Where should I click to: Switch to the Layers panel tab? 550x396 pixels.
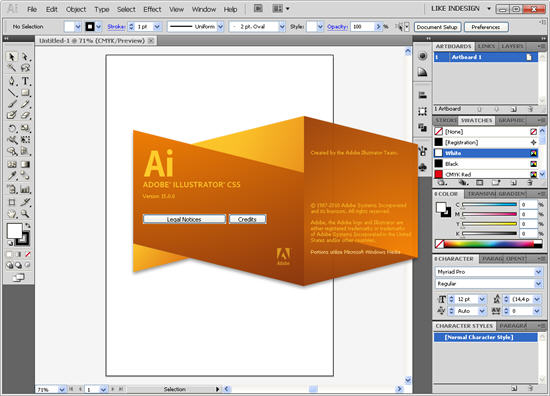pos(512,46)
